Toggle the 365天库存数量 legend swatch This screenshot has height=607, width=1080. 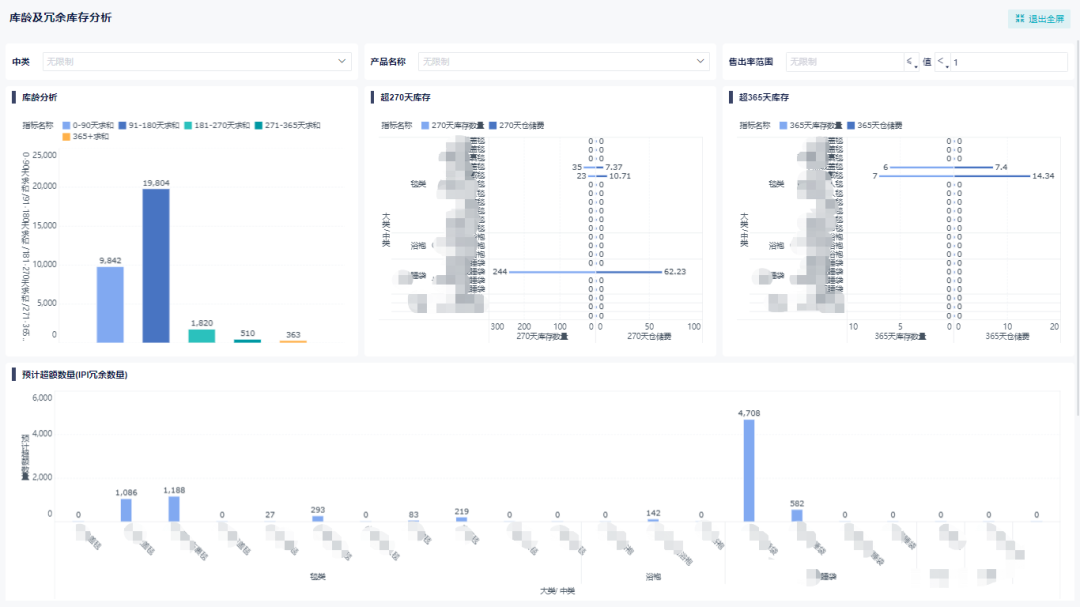(x=783, y=125)
